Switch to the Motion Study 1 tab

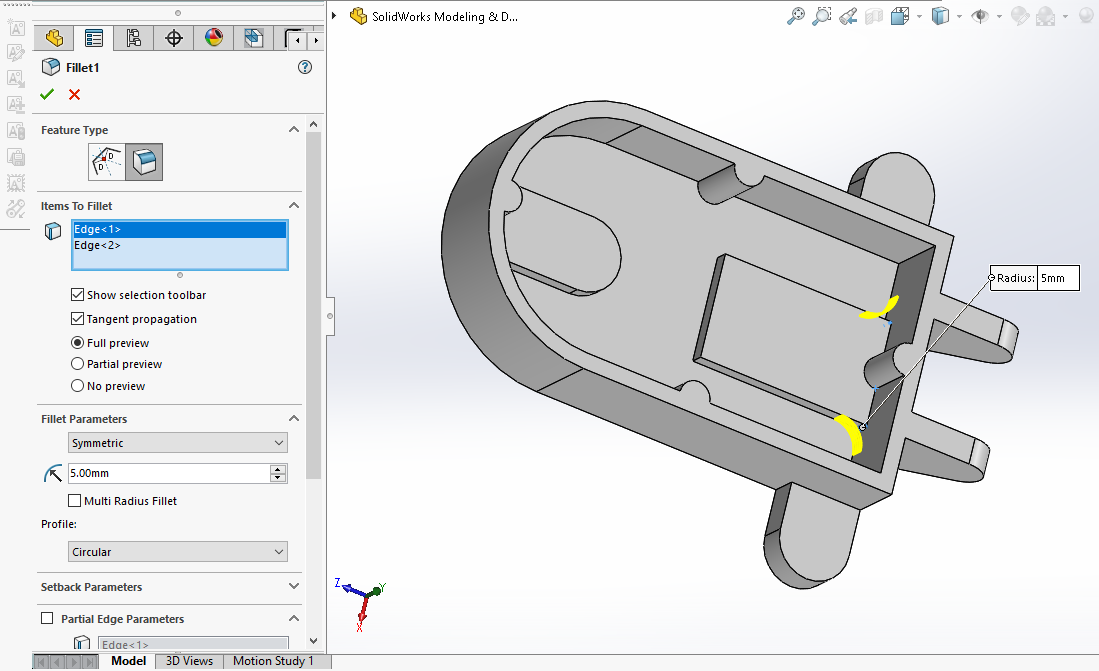[x=273, y=661]
